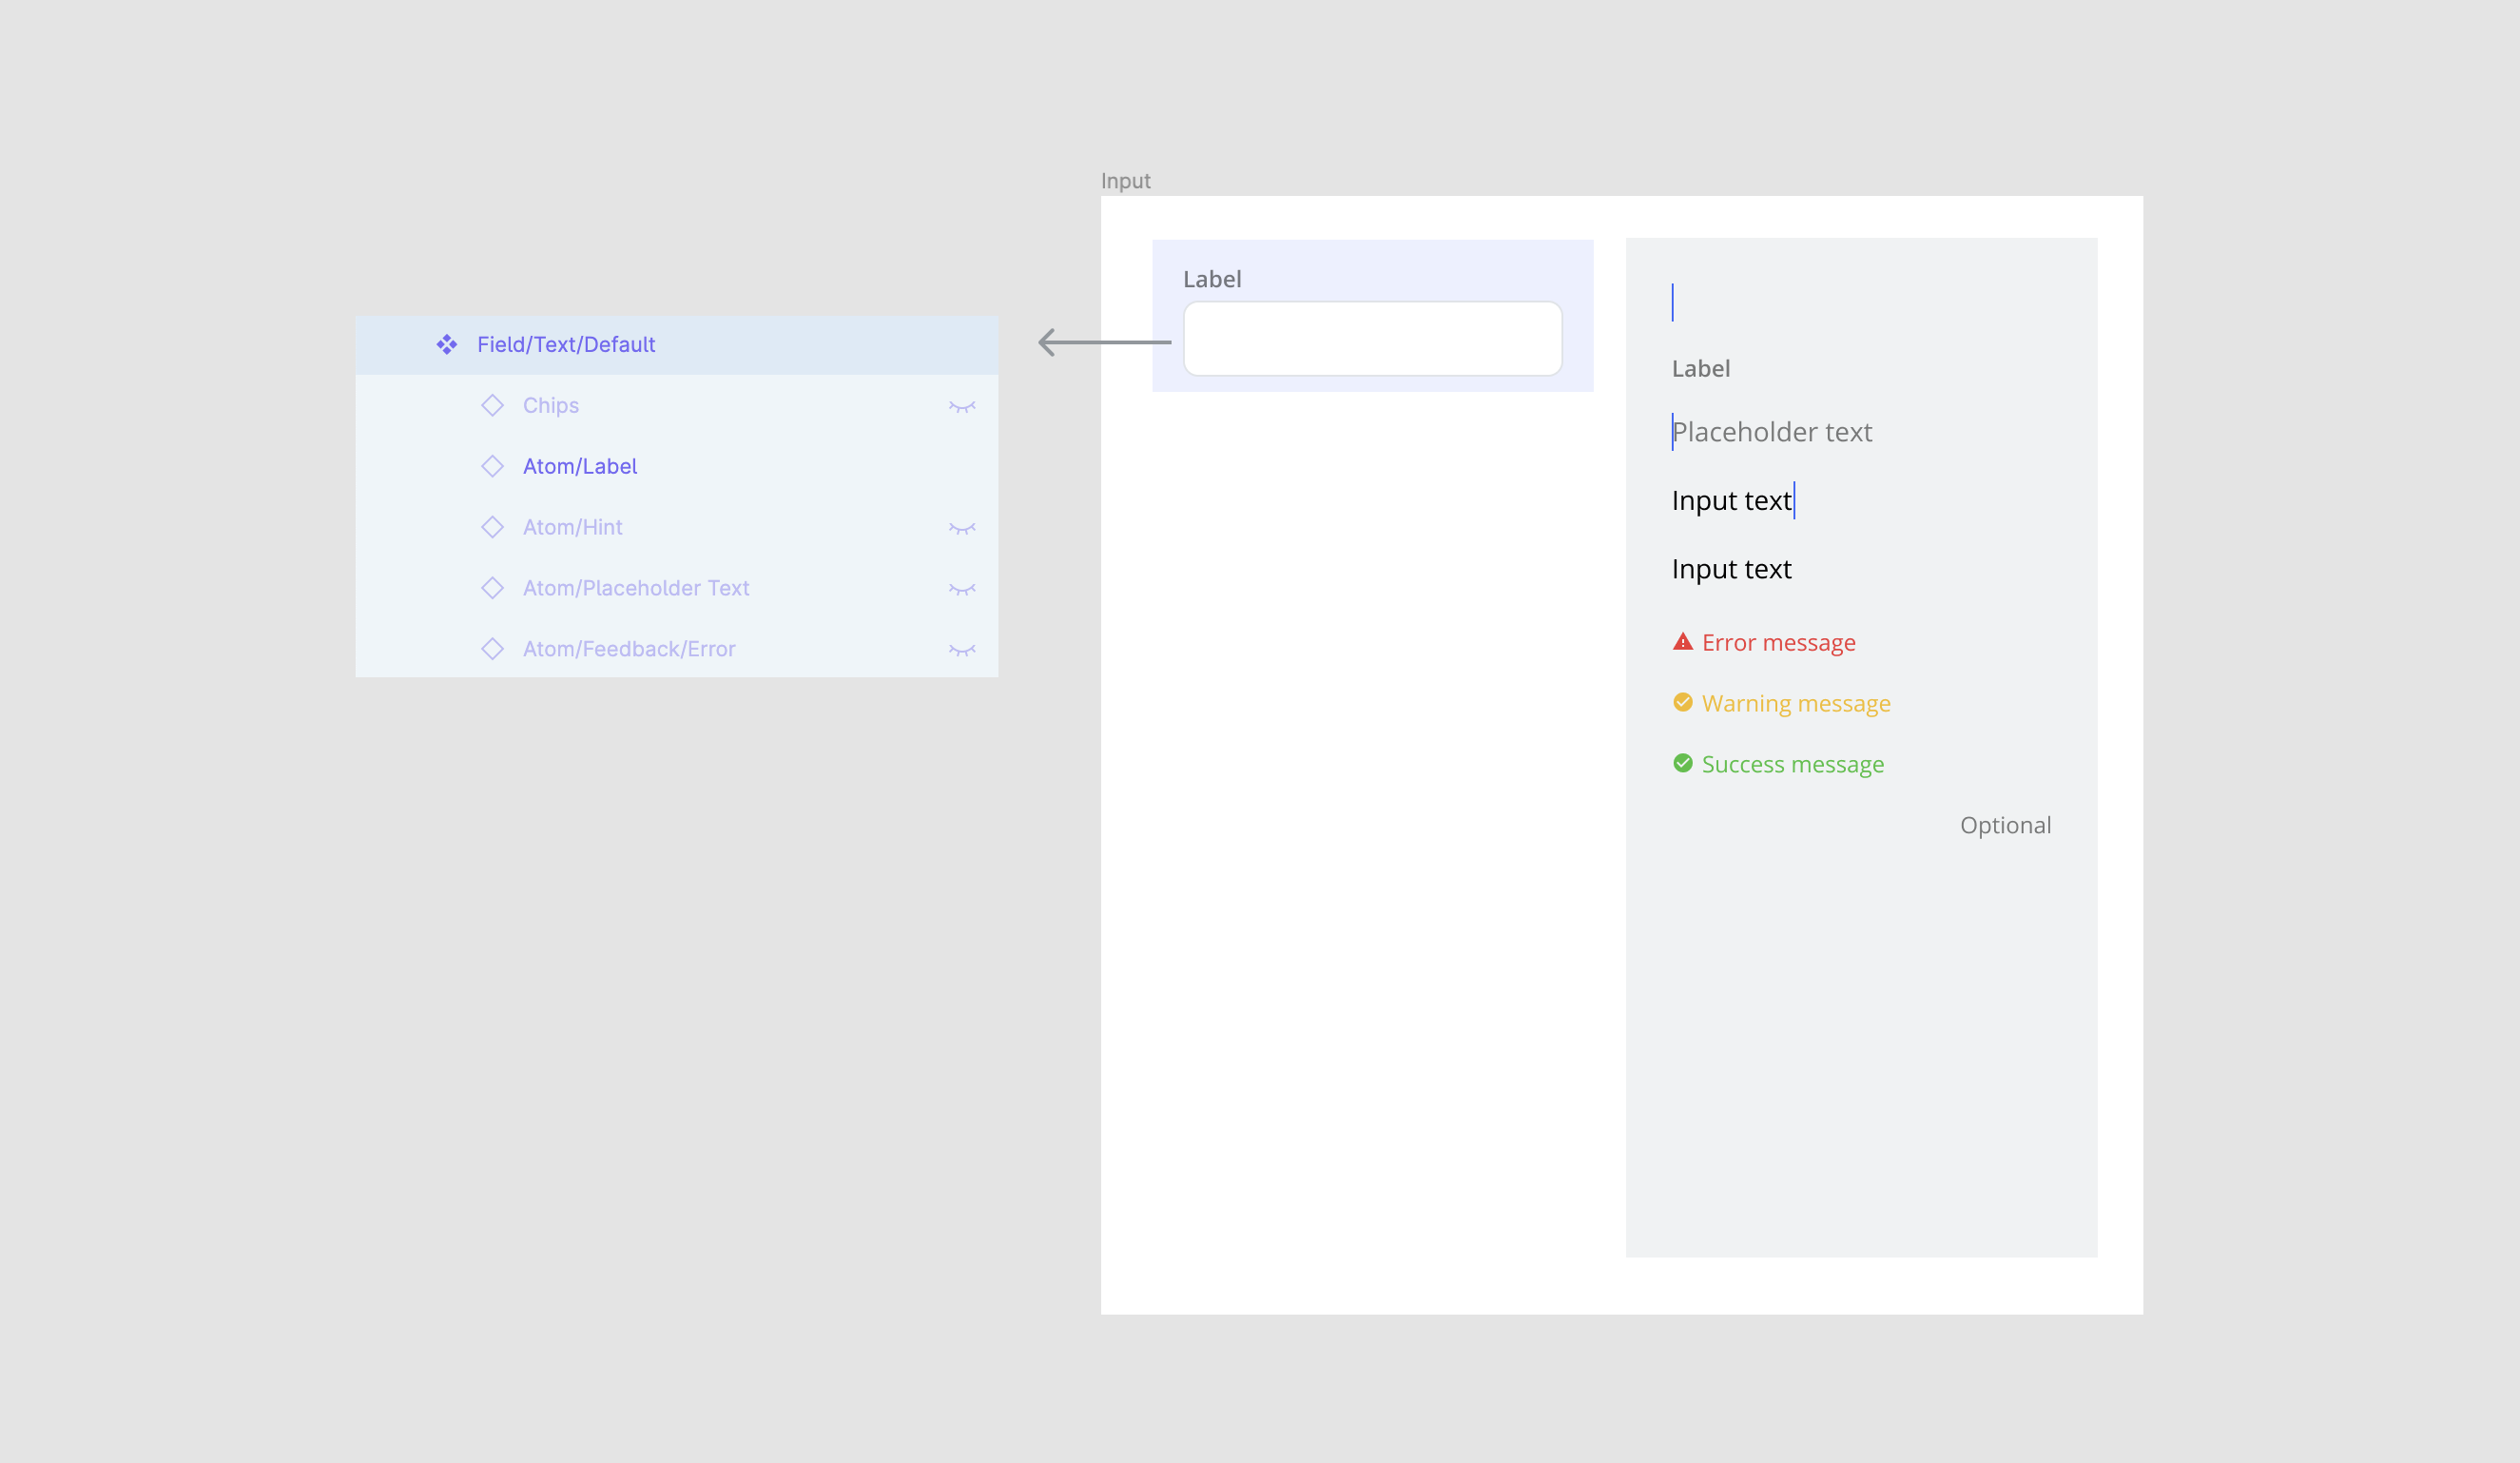Image resolution: width=2520 pixels, height=1463 pixels.
Task: Click the Atom/Label instance diamond icon
Action: [493, 466]
